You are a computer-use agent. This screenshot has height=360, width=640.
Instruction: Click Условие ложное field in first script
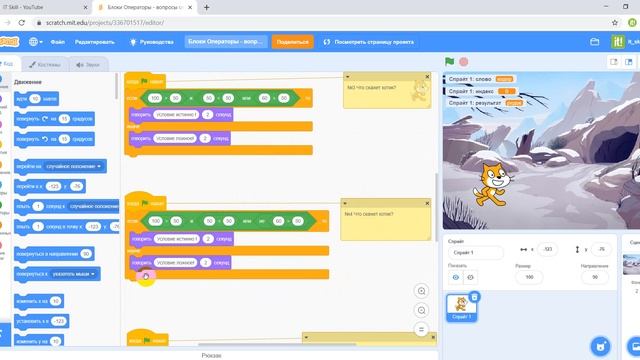pyautogui.click(x=176, y=139)
